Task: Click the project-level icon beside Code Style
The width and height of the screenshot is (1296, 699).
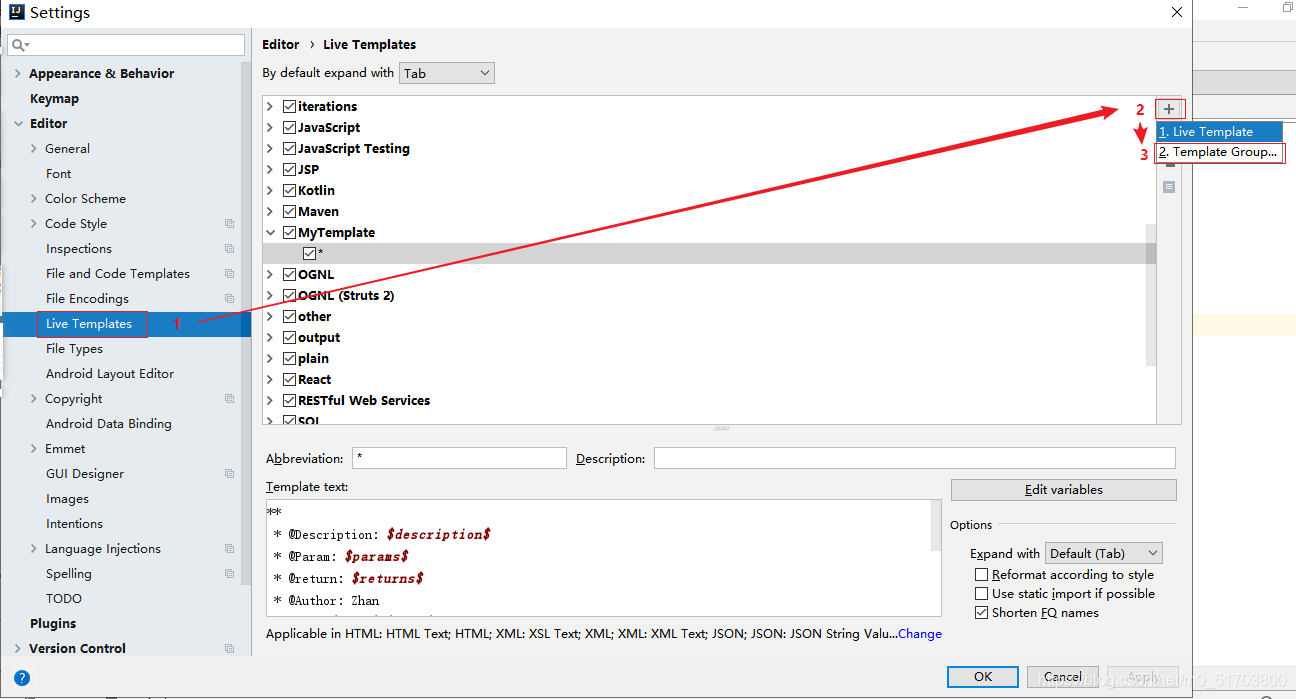Action: coord(230,224)
